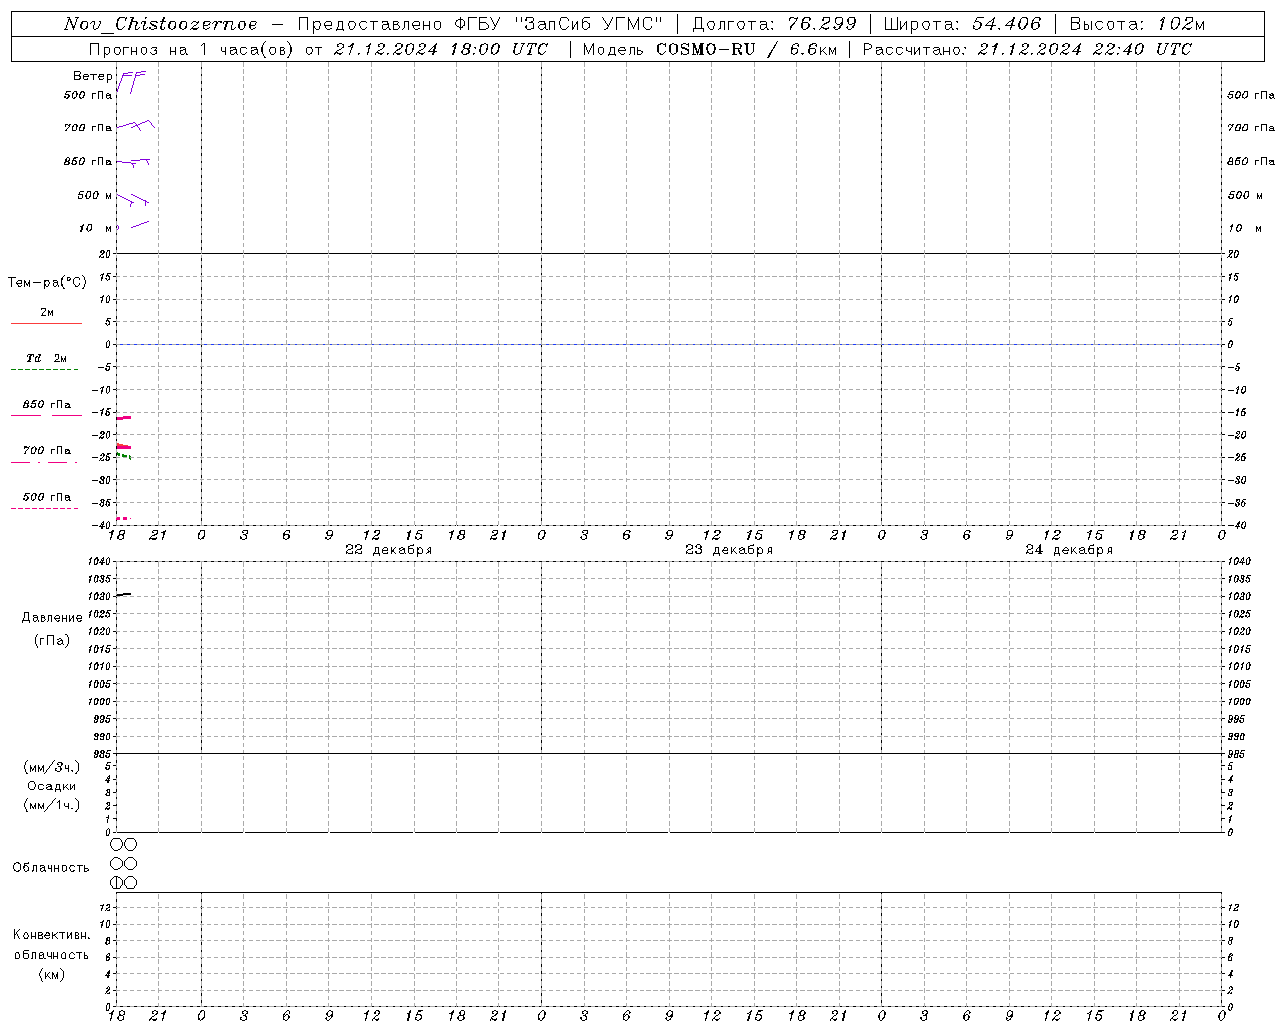Click the black pressure curve near 1030
1280x1024 pixels.
pyautogui.click(x=123, y=594)
